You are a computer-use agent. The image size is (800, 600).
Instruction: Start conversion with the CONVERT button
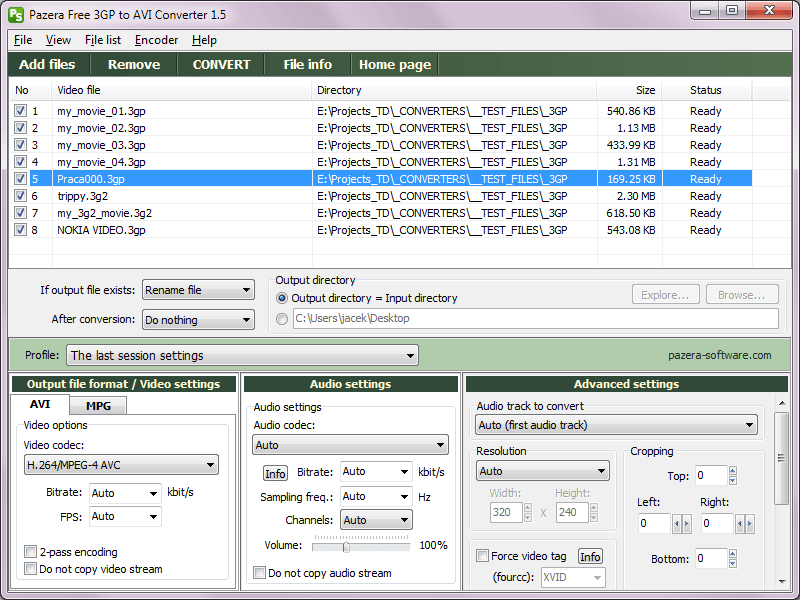(x=220, y=64)
